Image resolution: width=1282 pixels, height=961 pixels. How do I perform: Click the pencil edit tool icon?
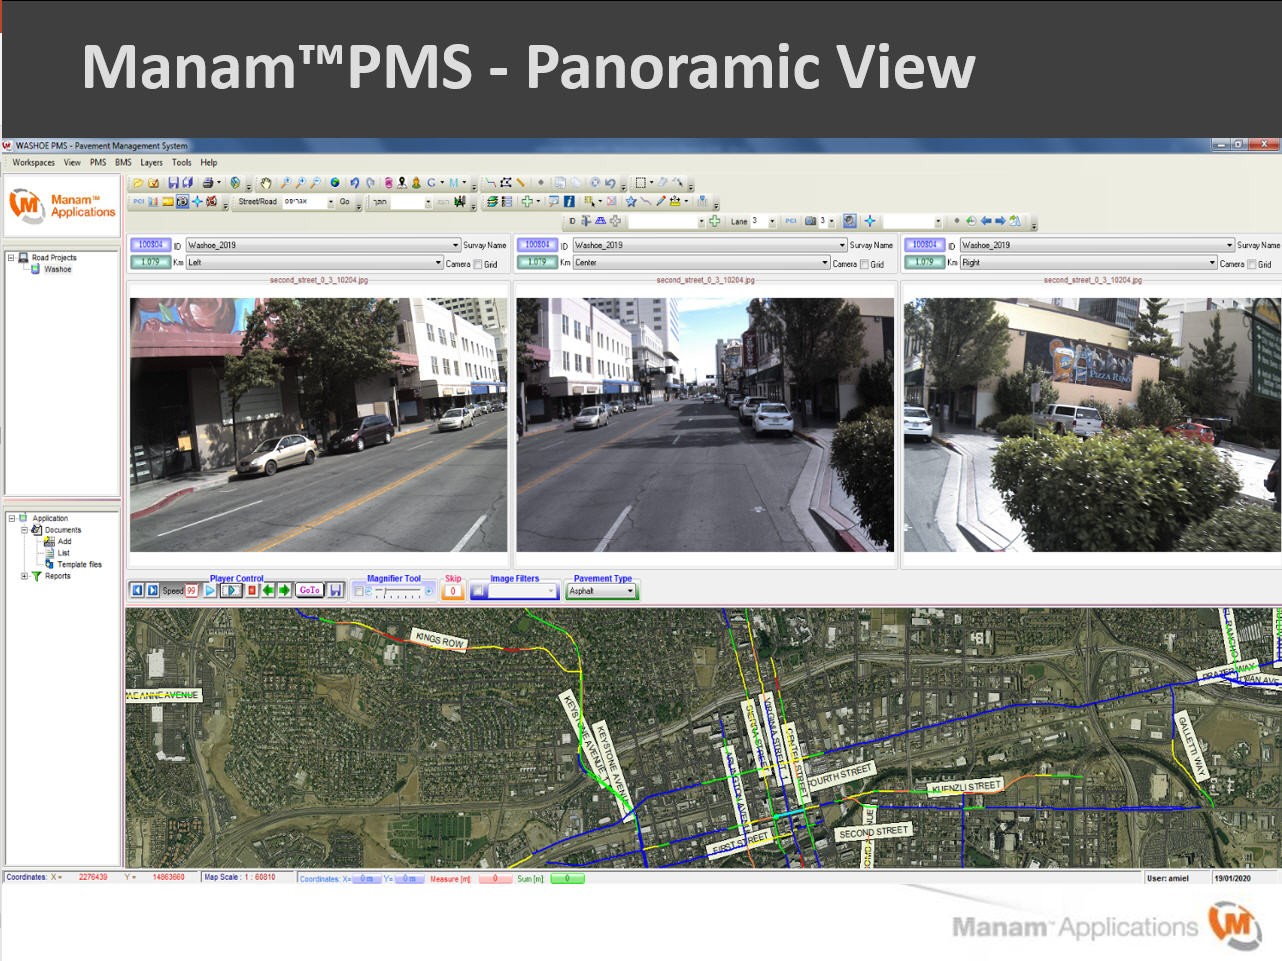tap(661, 201)
